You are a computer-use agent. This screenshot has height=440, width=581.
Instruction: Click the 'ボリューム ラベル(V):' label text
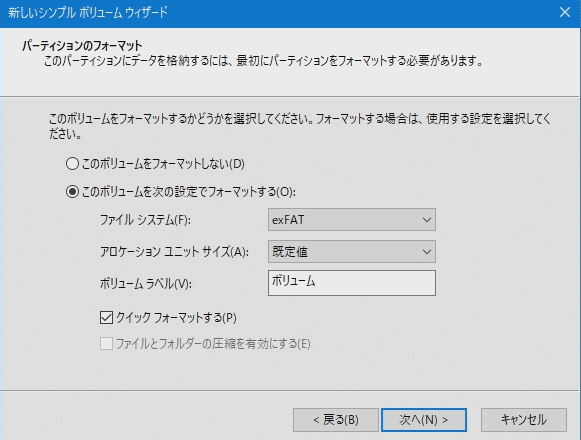point(146,284)
